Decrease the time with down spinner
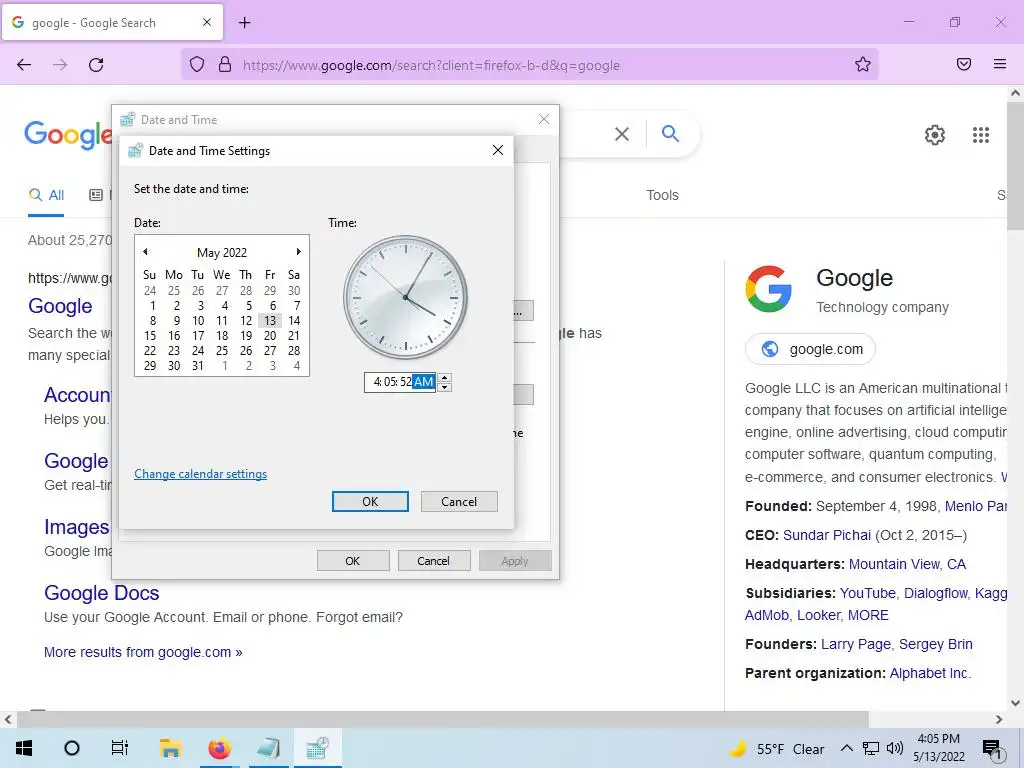1024x768 pixels. pyautogui.click(x=445, y=387)
